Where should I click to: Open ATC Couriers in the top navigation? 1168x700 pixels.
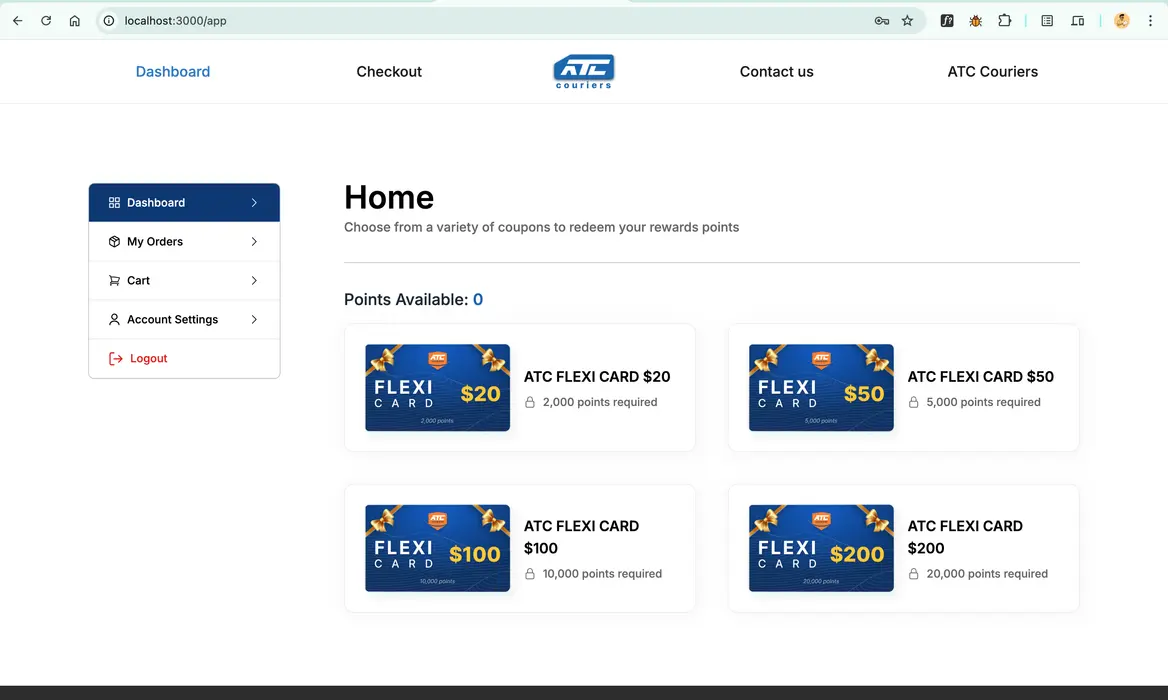[x=992, y=71]
